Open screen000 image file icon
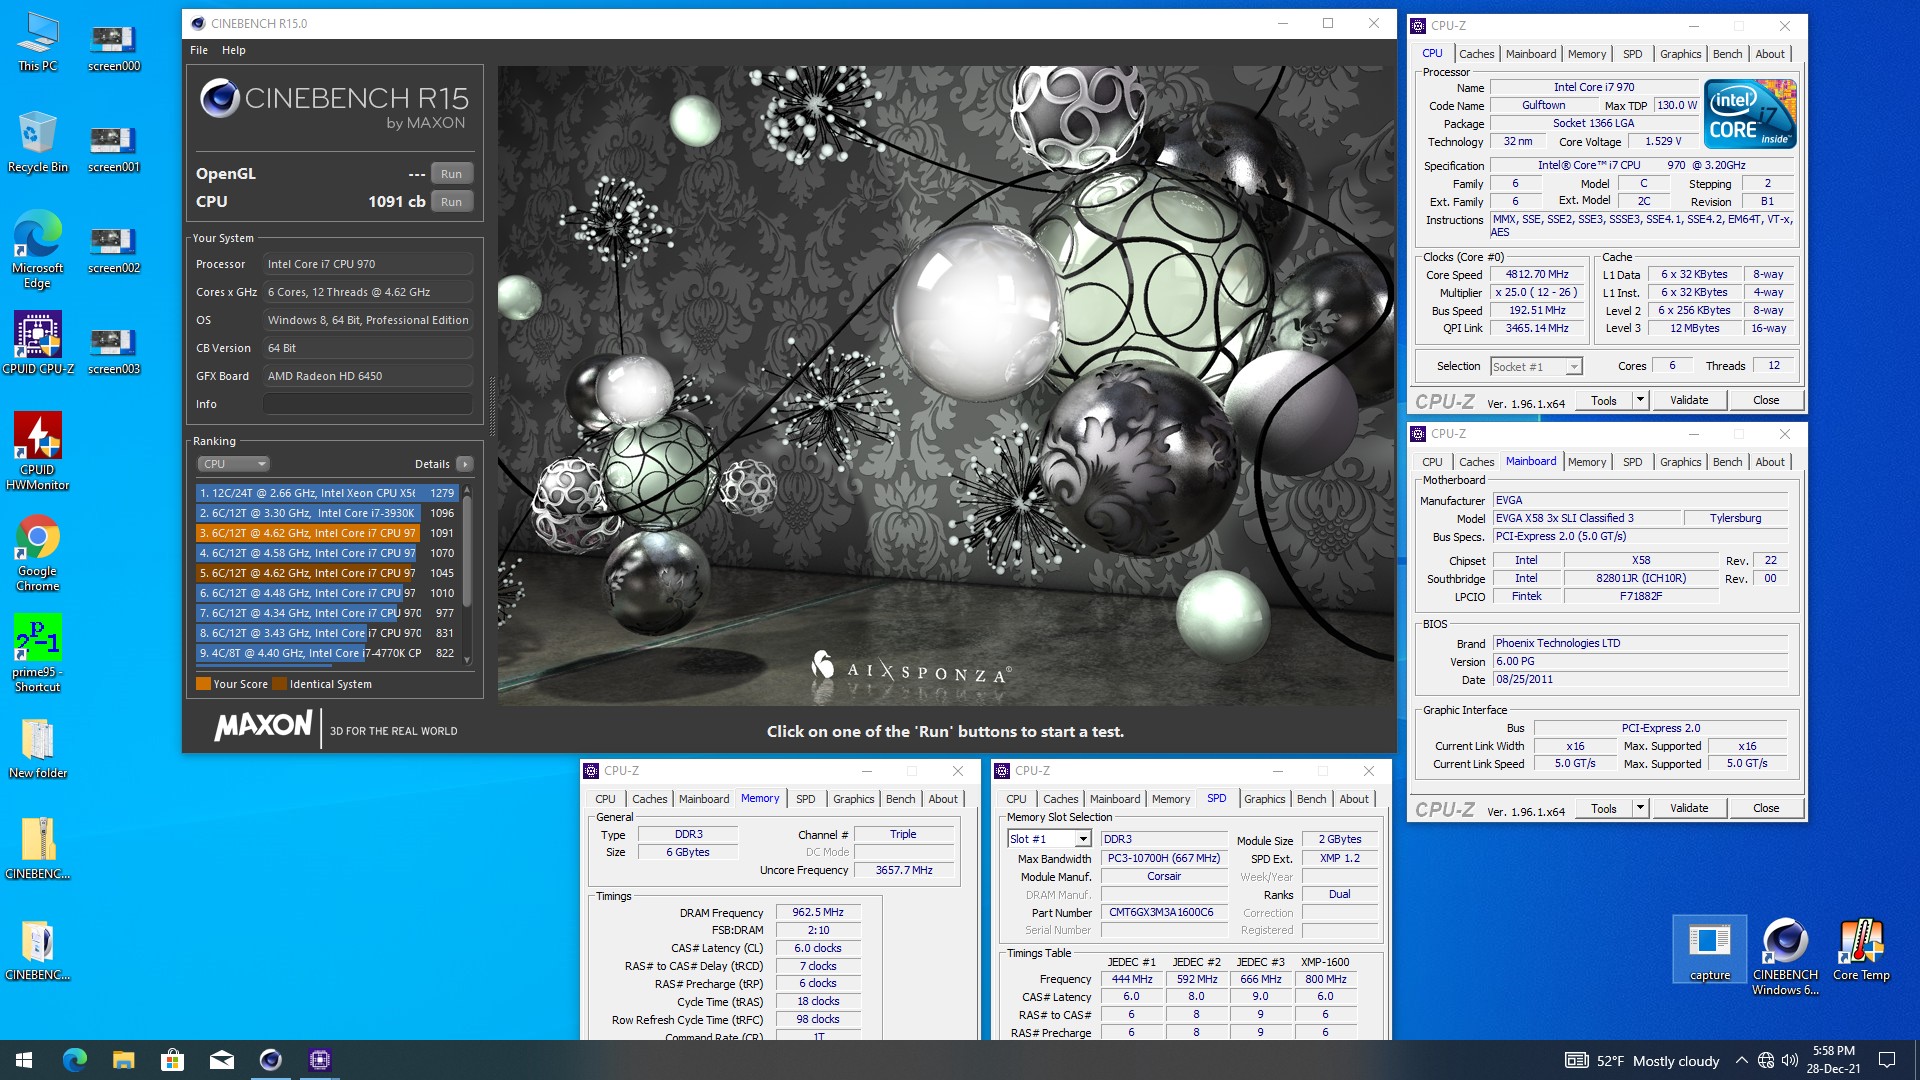The image size is (1920, 1080). [114, 46]
